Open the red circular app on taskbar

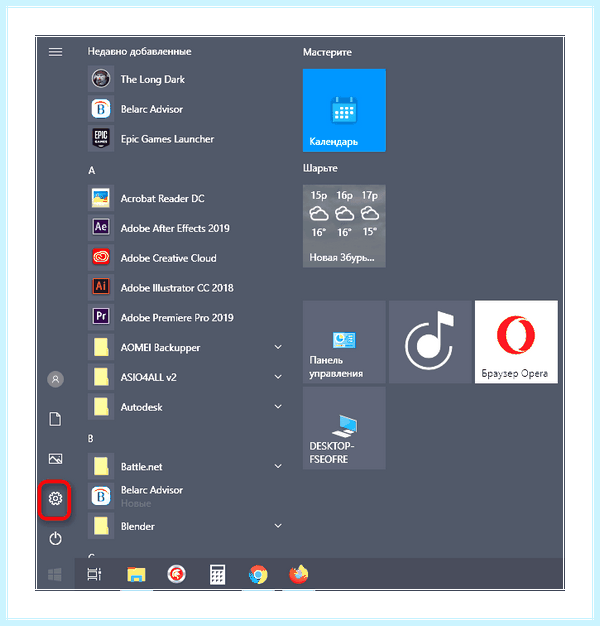[x=176, y=574]
